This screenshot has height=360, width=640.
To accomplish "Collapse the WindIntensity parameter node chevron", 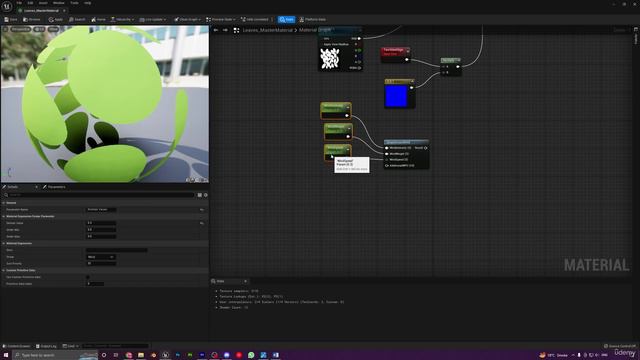I will click(348, 107).
